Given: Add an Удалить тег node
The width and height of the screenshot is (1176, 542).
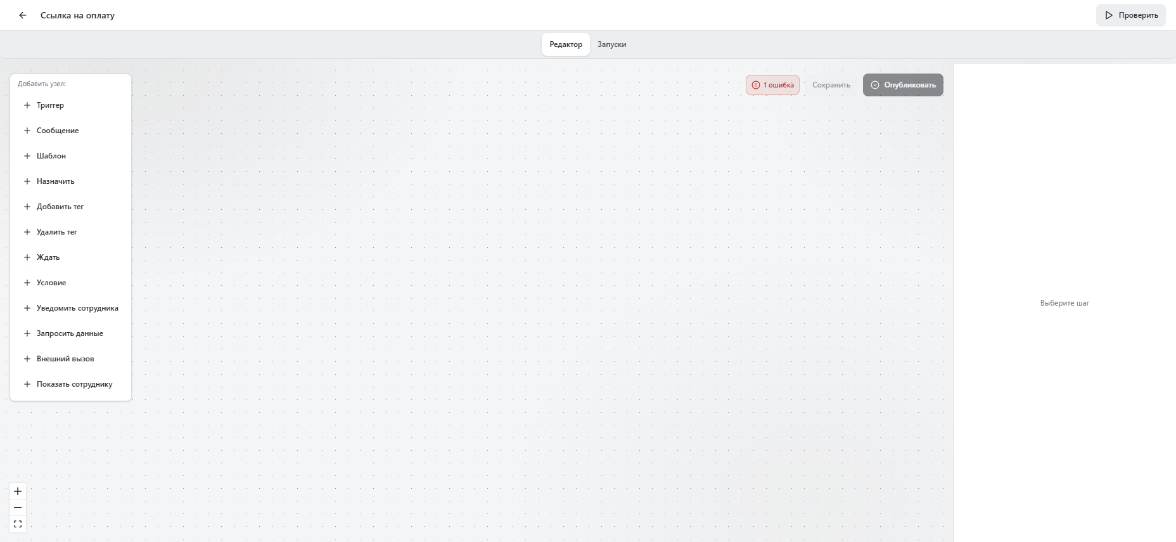Looking at the screenshot, I should click(70, 232).
